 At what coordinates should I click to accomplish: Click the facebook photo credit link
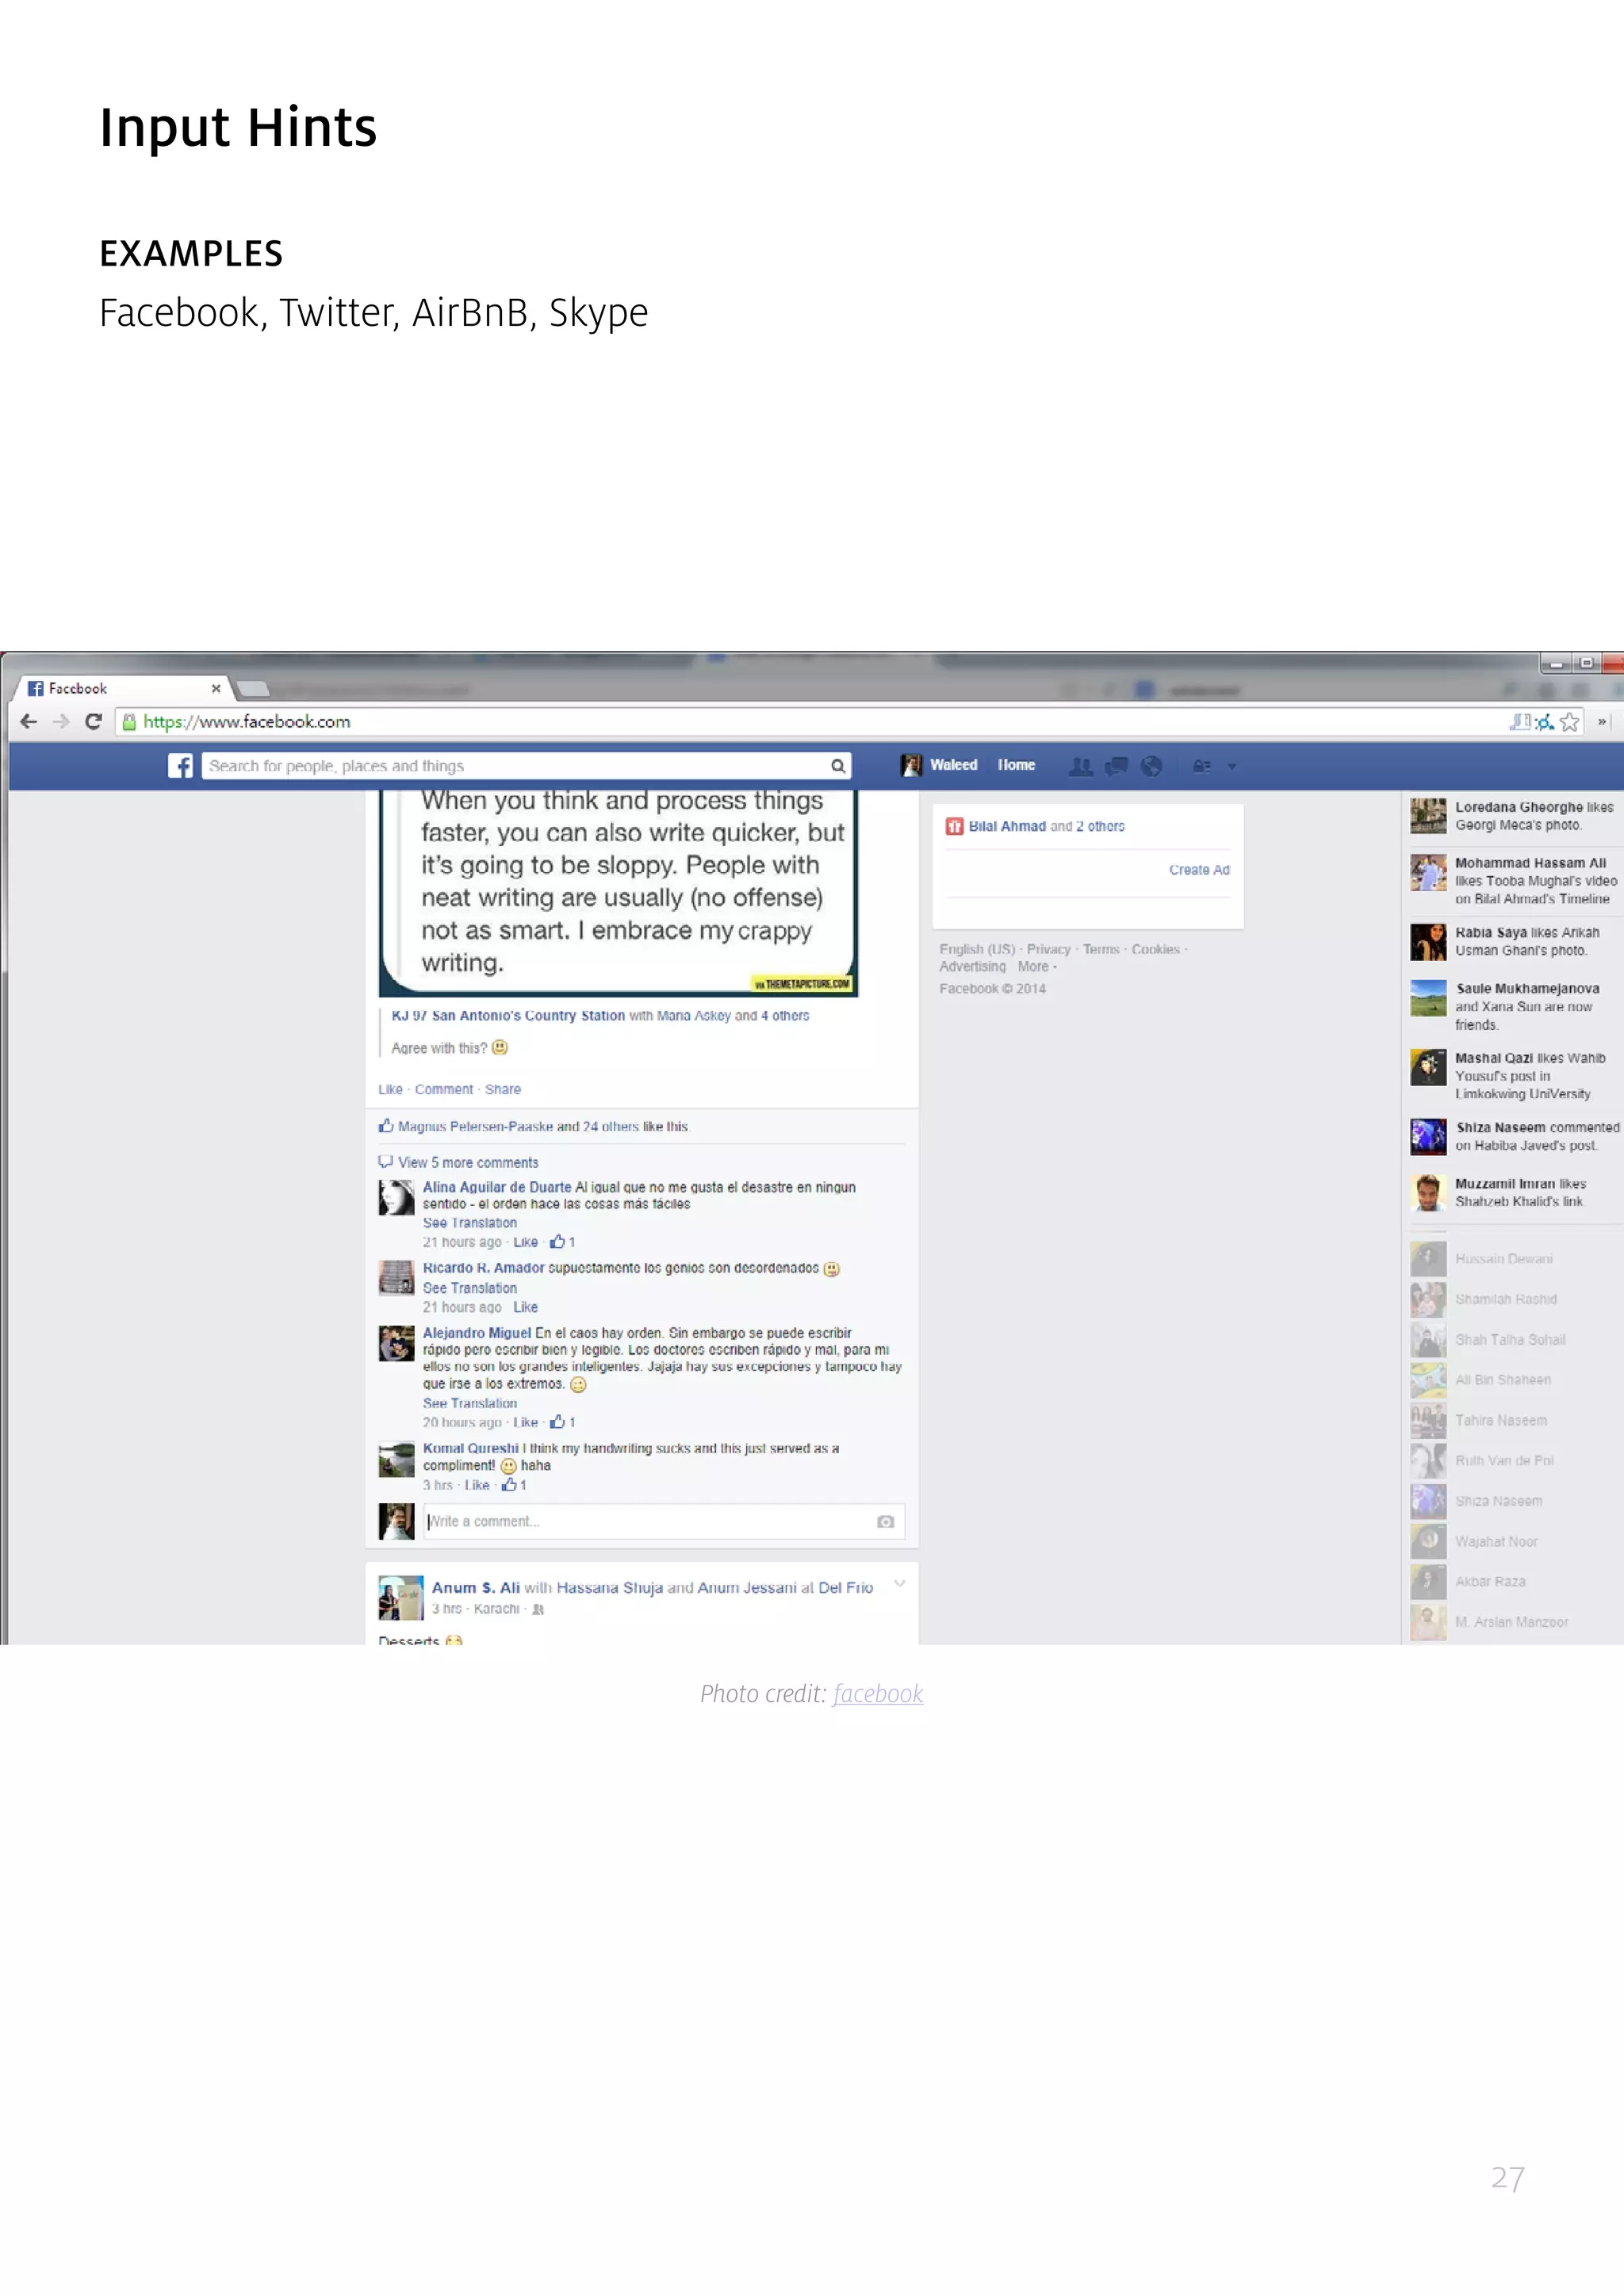point(877,1693)
